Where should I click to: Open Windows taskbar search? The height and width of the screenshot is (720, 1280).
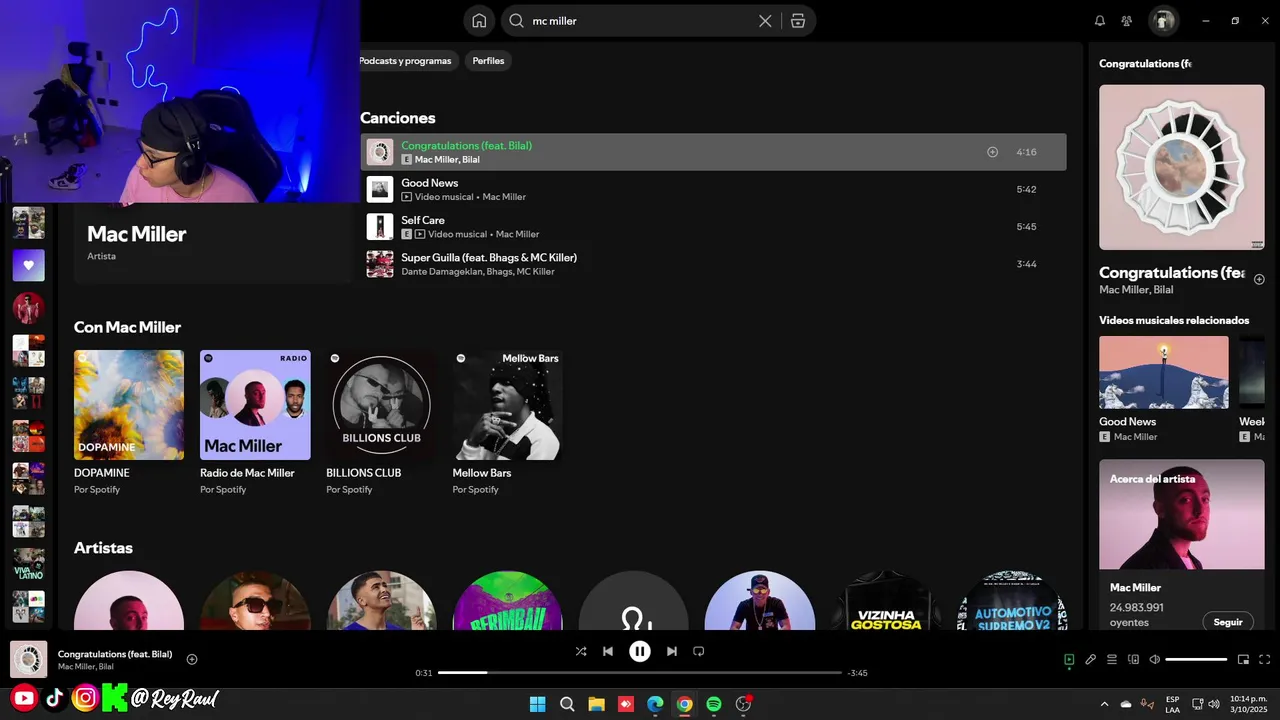pos(567,704)
